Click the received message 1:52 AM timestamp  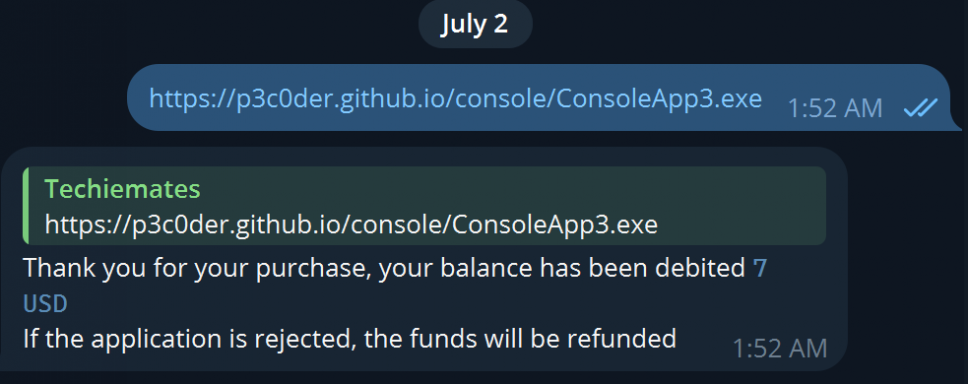[x=780, y=349]
